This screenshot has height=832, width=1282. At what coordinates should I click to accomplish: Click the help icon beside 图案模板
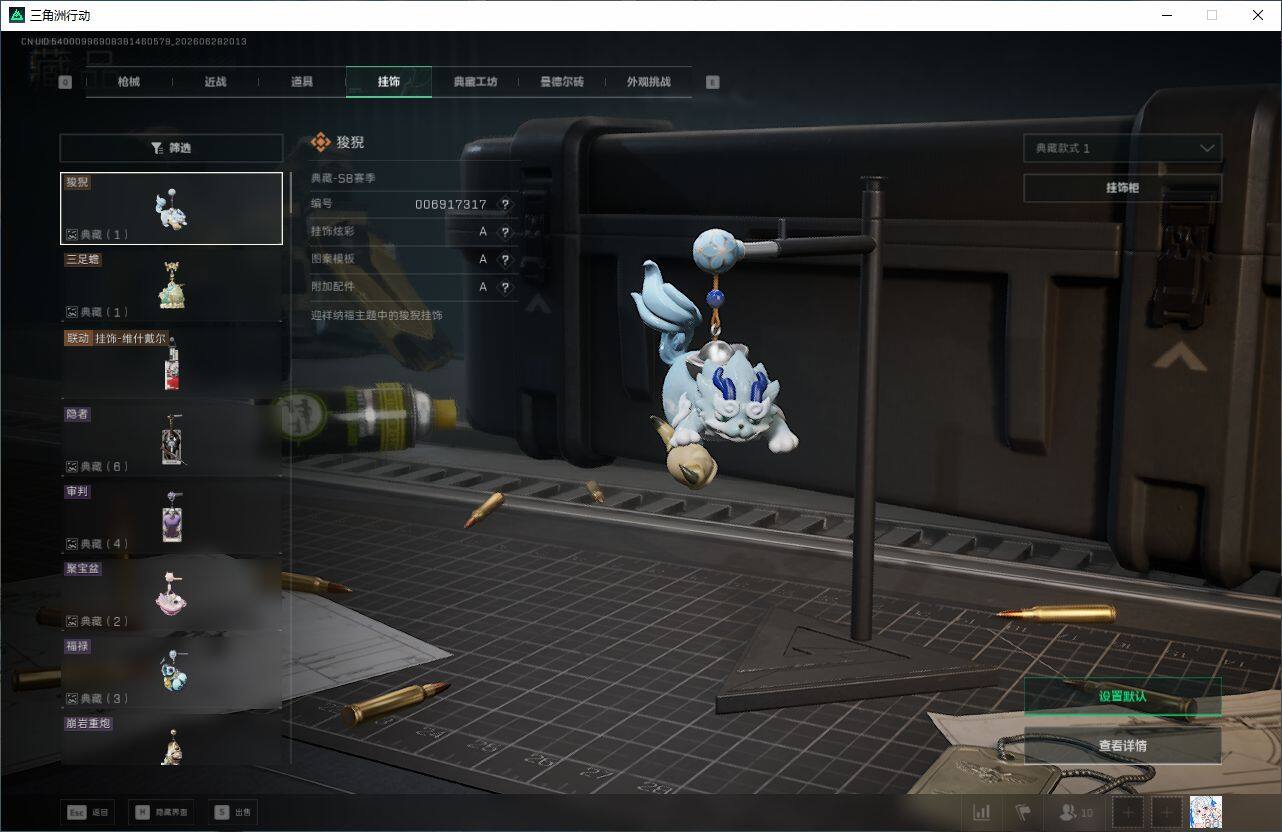[505, 259]
